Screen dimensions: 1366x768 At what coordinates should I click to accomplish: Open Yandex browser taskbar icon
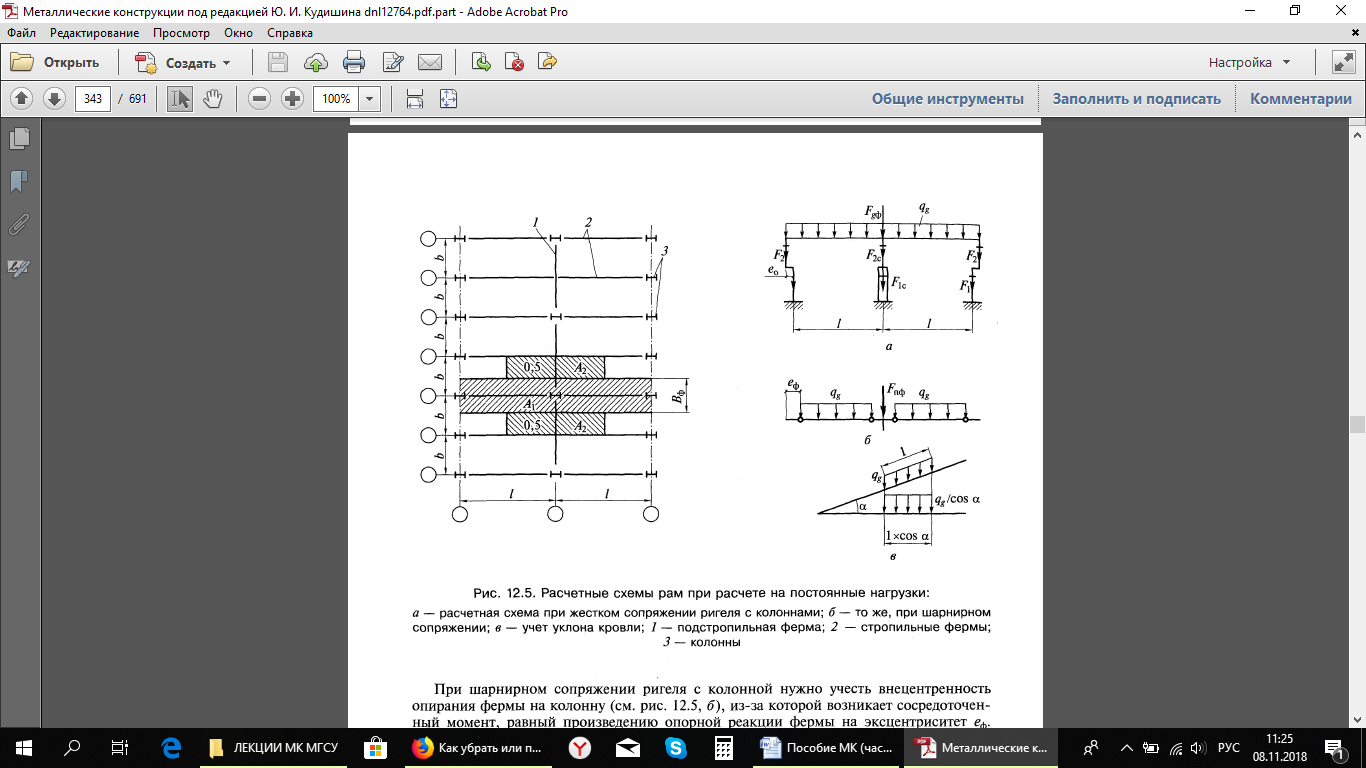coord(580,748)
